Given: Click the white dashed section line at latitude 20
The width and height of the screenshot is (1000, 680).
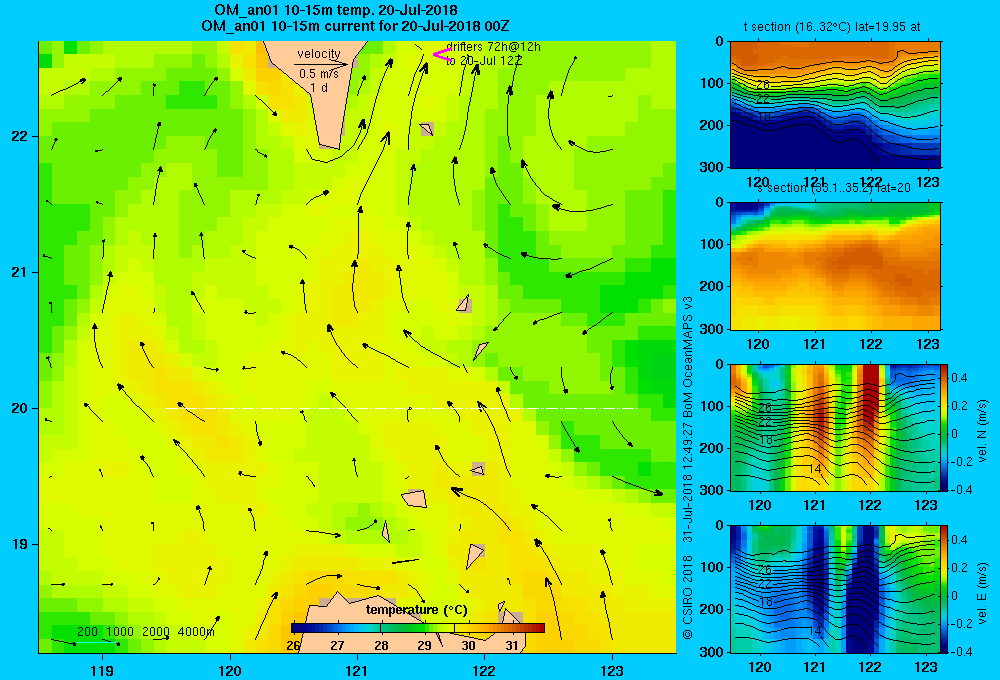Looking at the screenshot, I should pos(401,408).
